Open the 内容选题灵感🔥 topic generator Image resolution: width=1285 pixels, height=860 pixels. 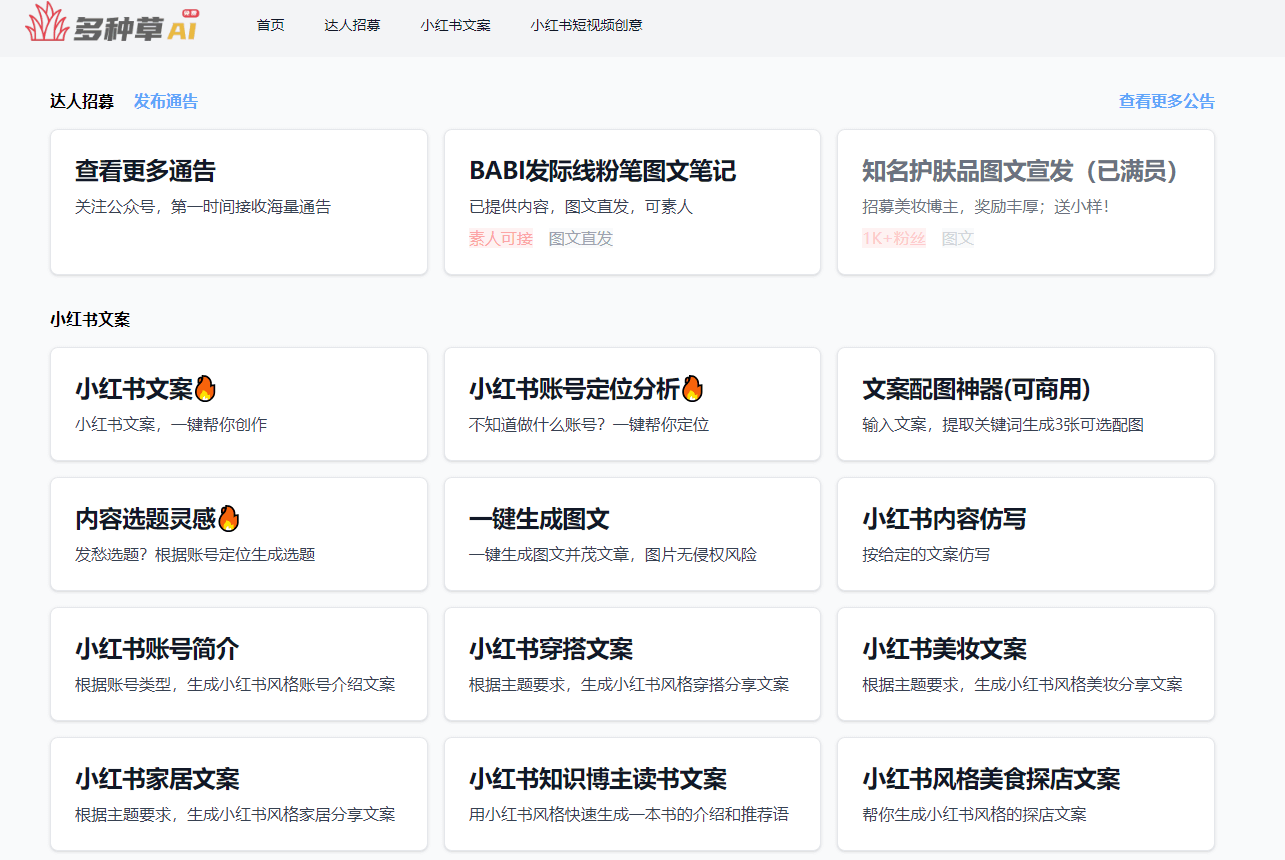(x=238, y=534)
